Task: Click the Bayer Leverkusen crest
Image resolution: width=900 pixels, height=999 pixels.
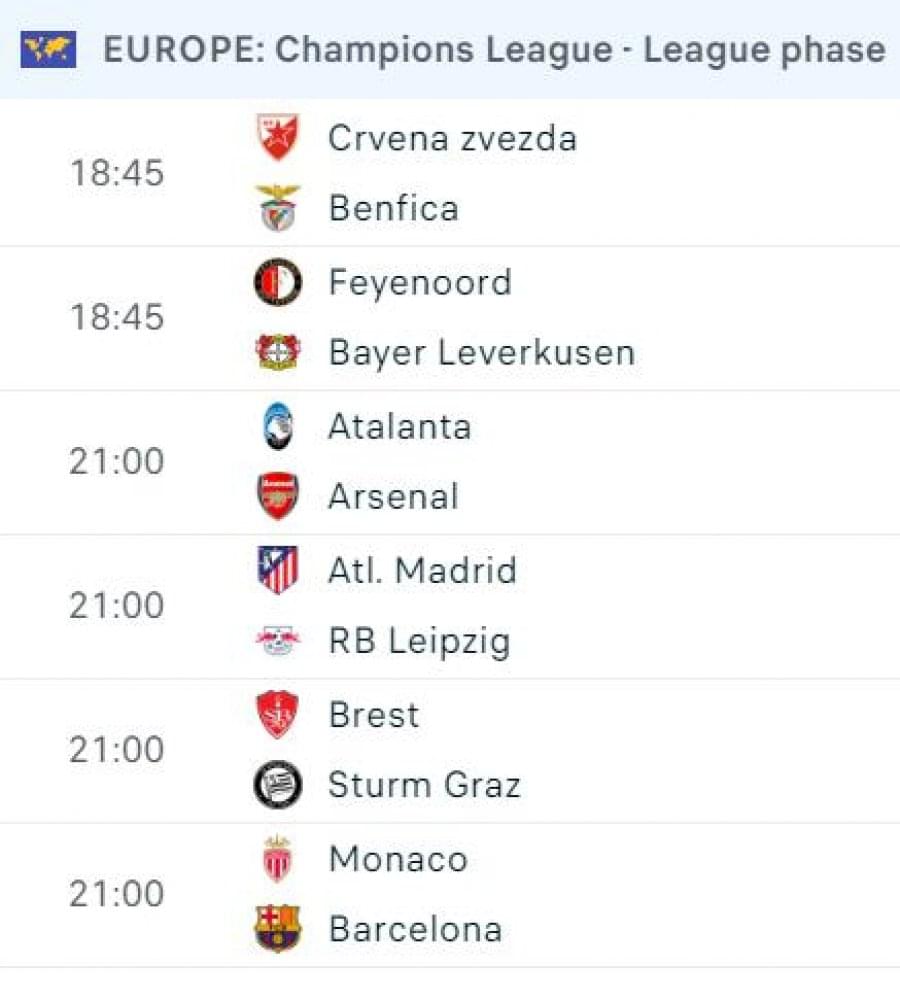Action: click(x=277, y=352)
